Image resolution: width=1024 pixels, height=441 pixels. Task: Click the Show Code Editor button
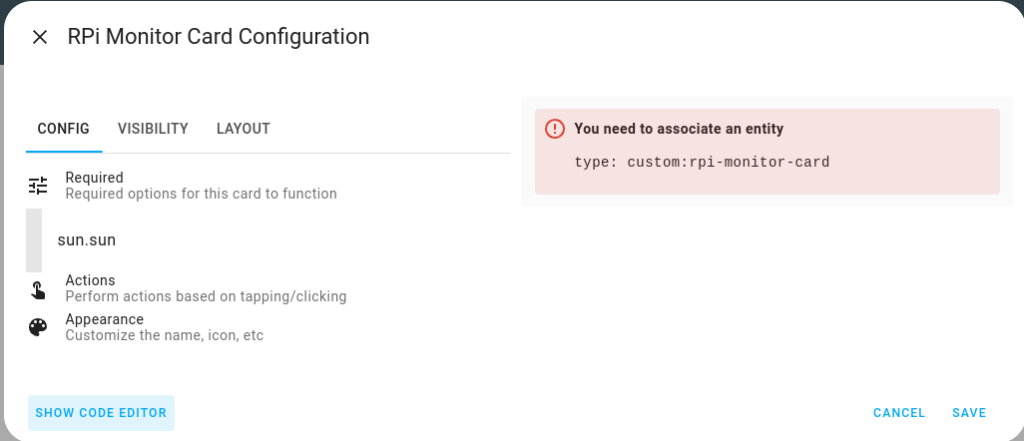coord(101,413)
